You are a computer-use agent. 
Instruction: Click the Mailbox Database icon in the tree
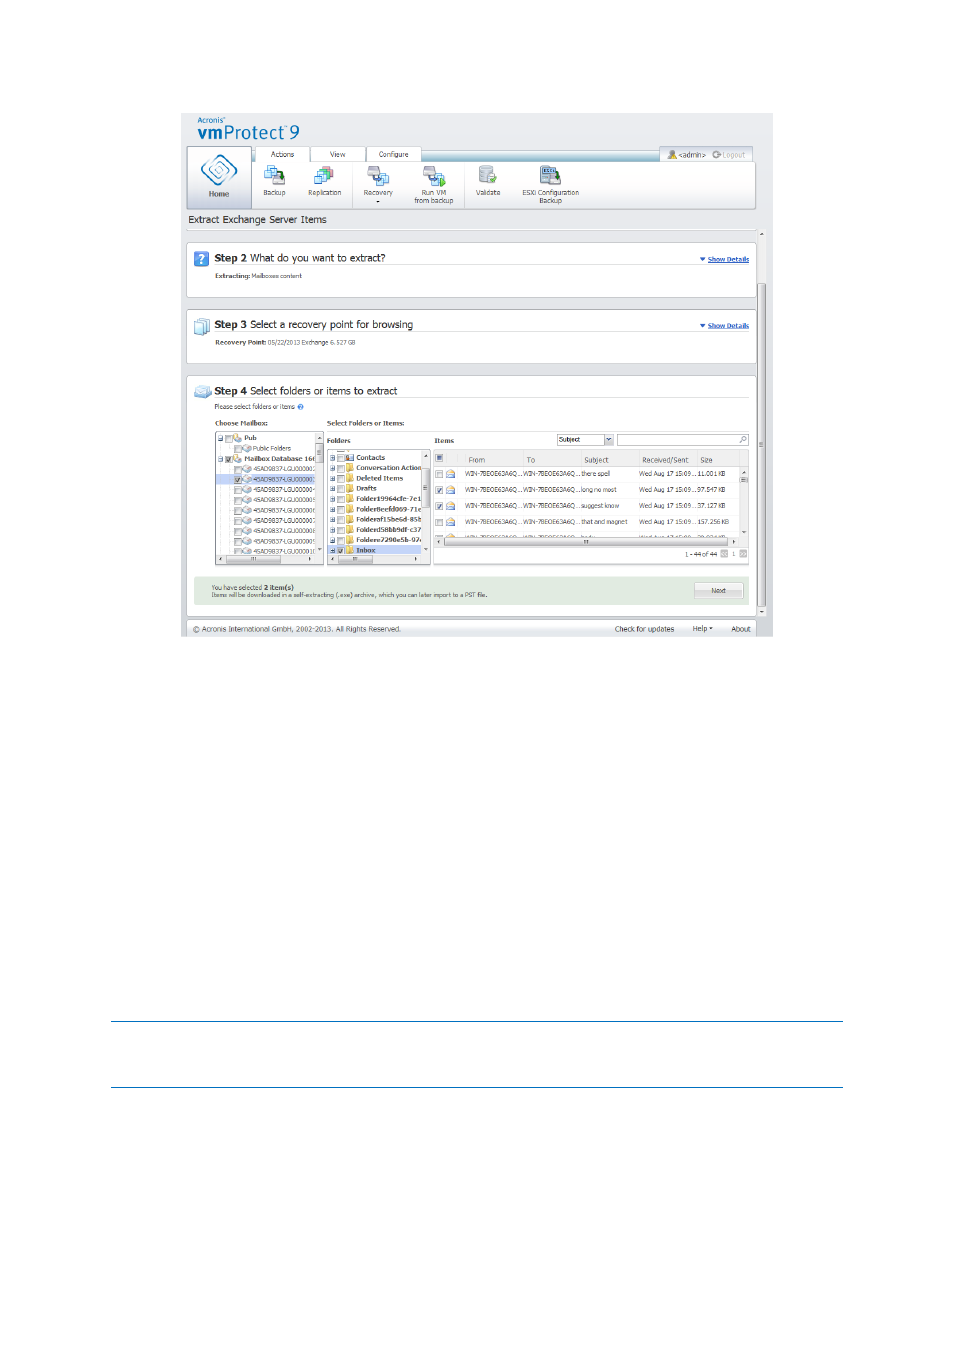237,458
